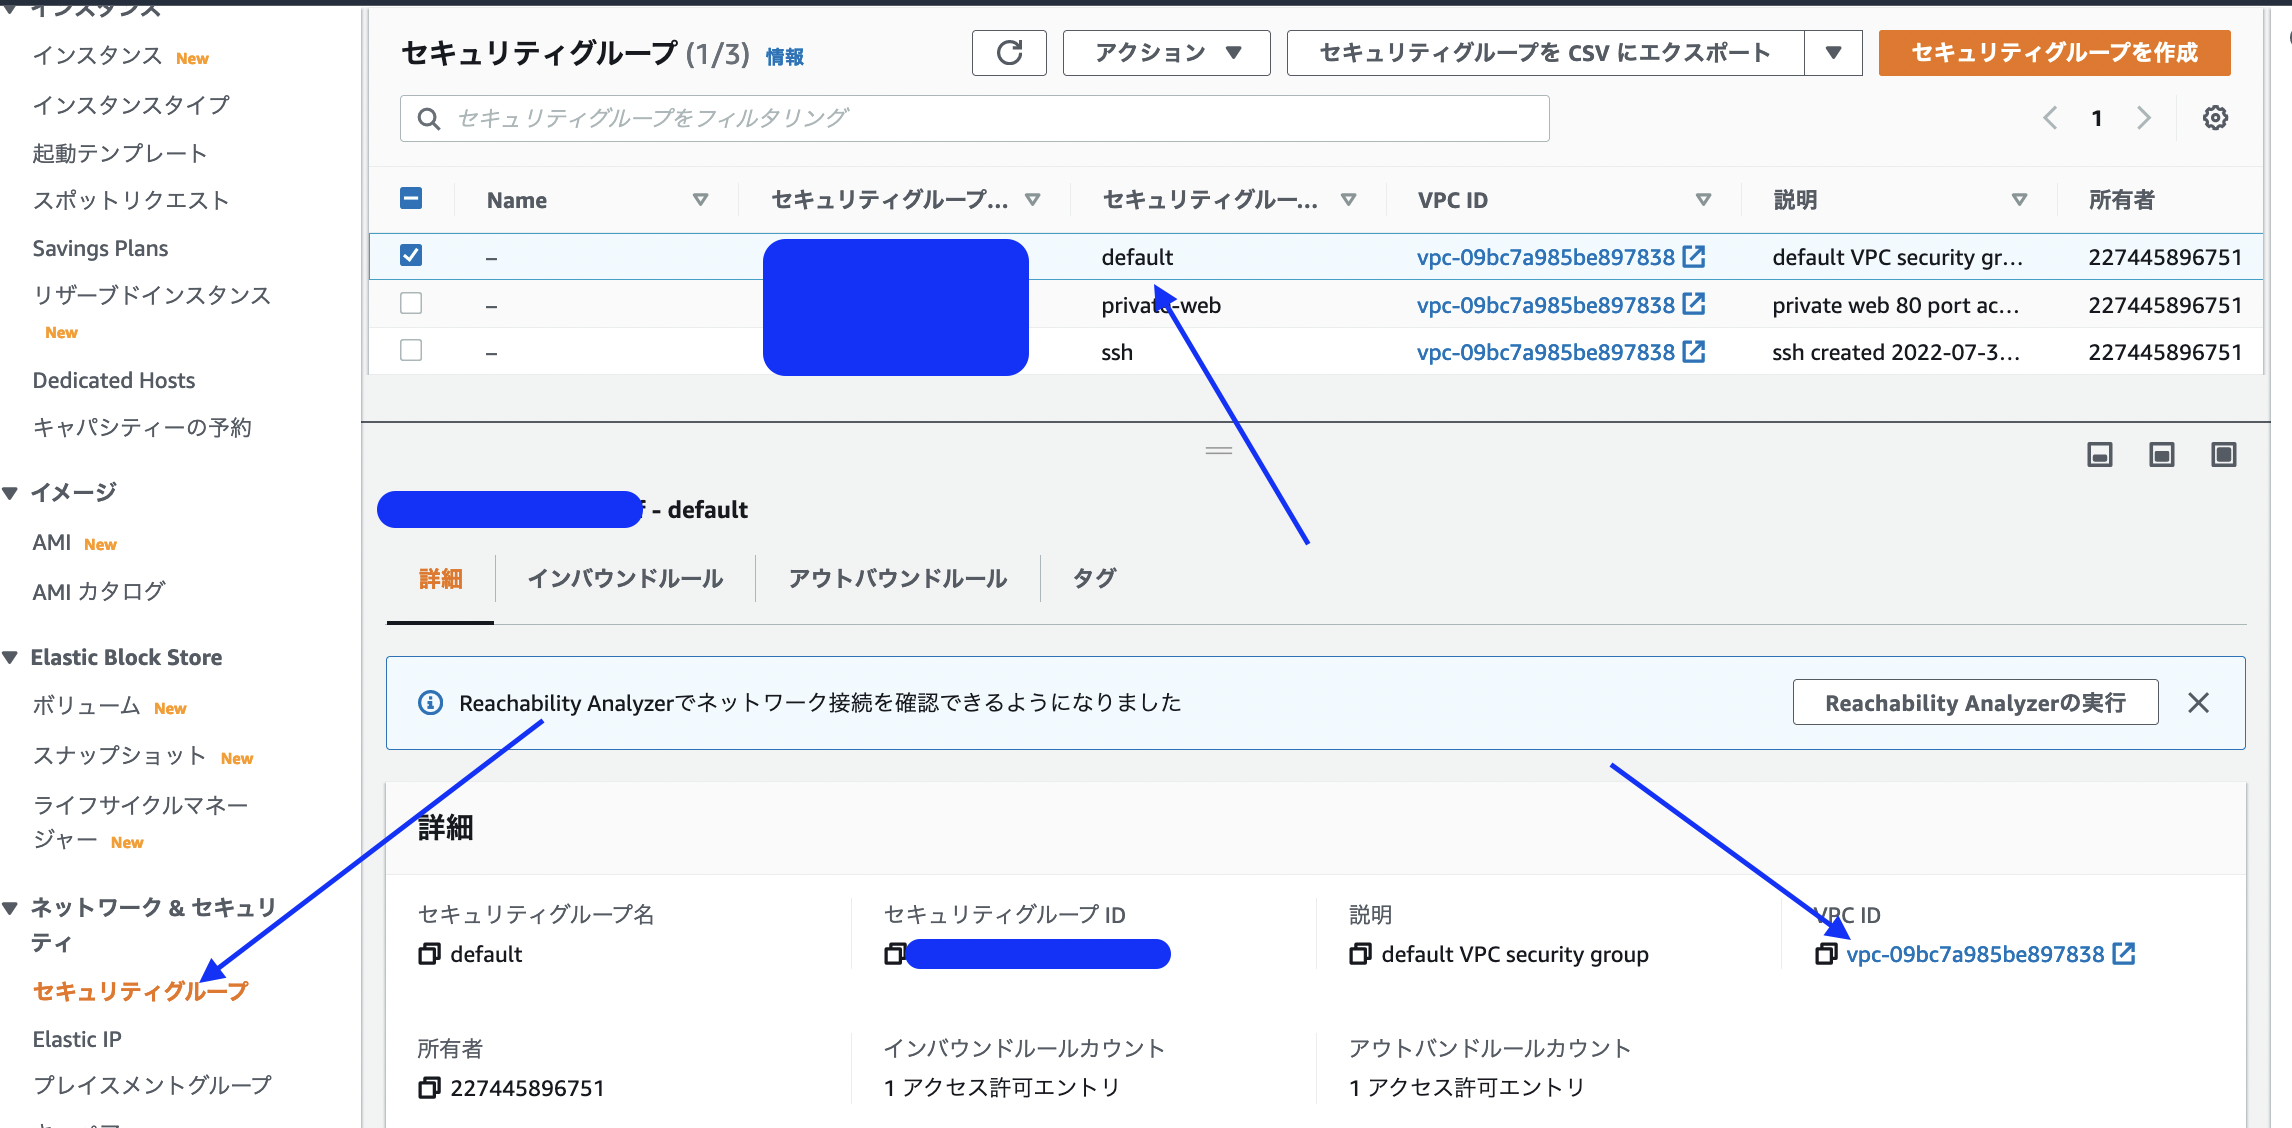
Task: Copy the default security group name
Action: coord(429,954)
